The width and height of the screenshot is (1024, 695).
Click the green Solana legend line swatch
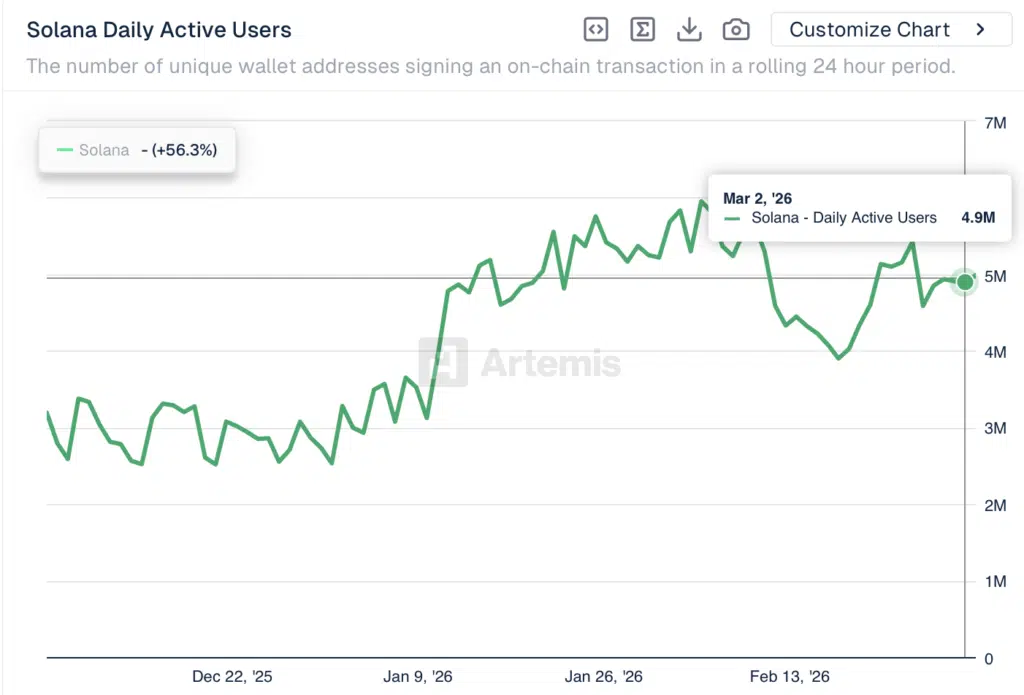[65, 150]
